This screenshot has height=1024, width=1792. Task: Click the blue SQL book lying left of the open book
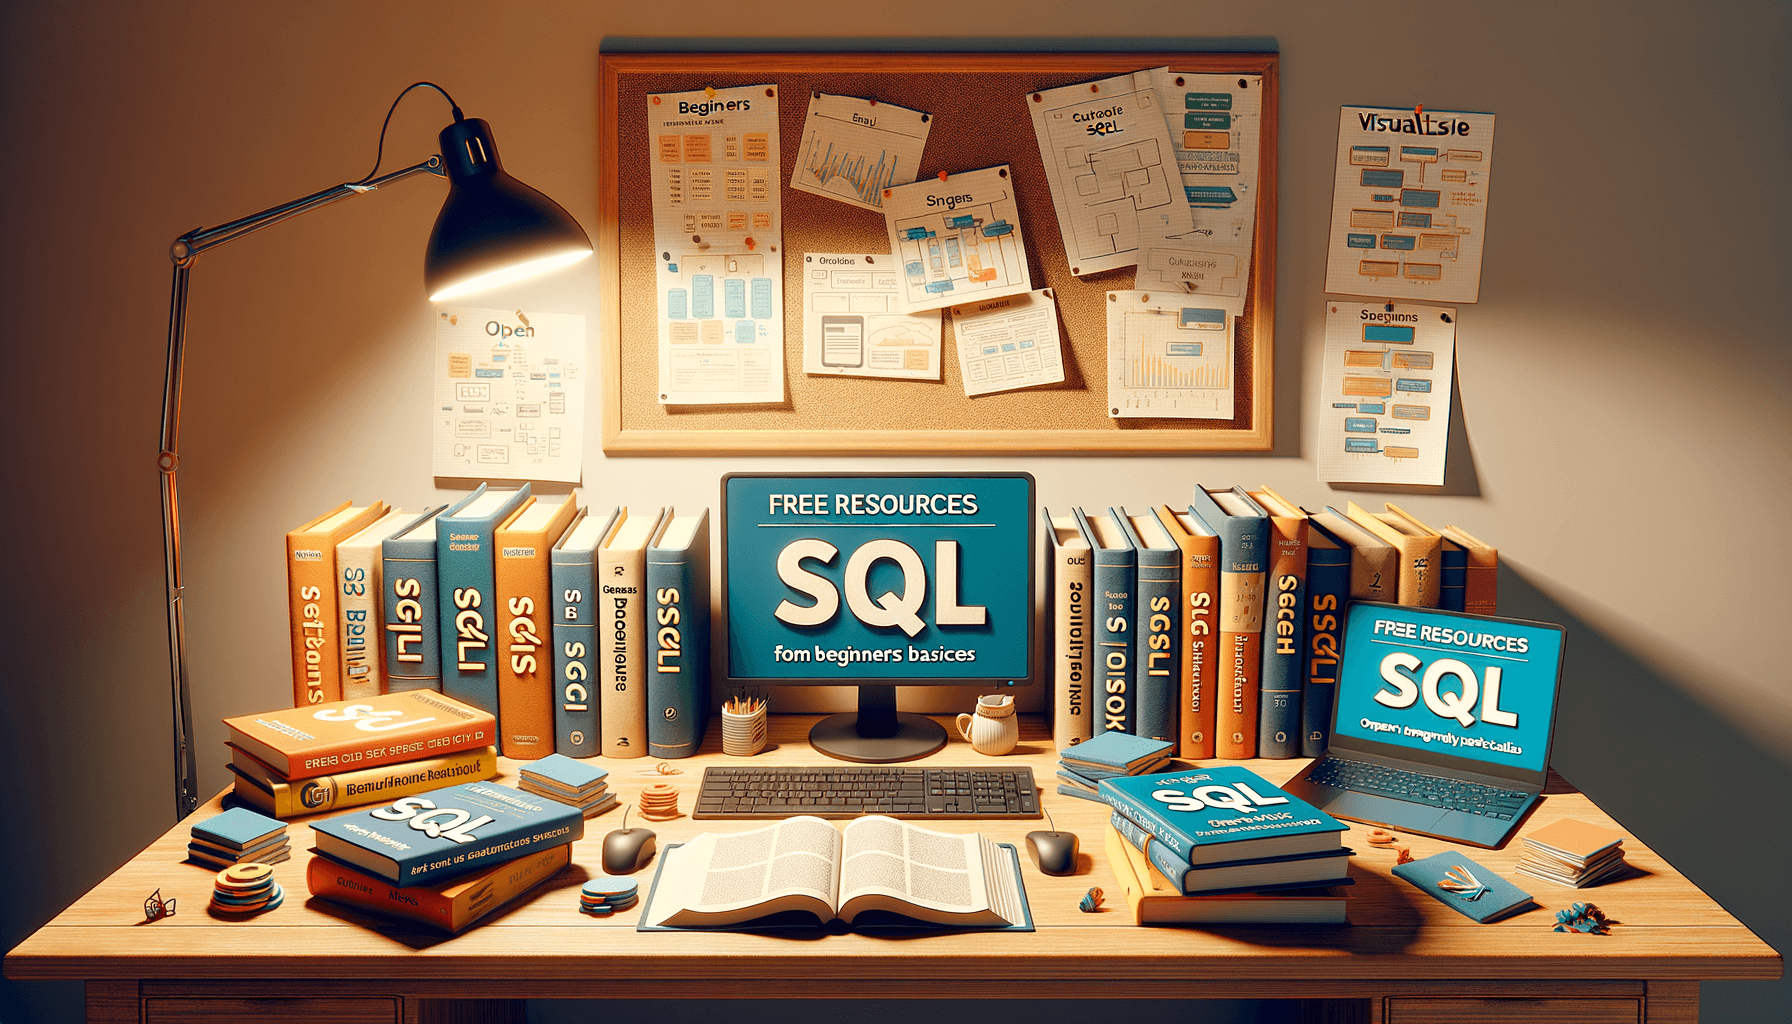tap(445, 832)
